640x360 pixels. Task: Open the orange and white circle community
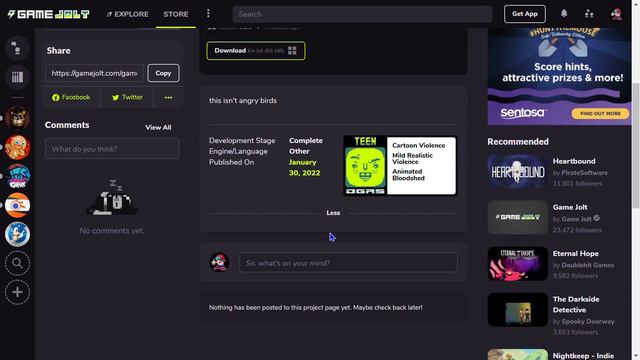click(17, 205)
